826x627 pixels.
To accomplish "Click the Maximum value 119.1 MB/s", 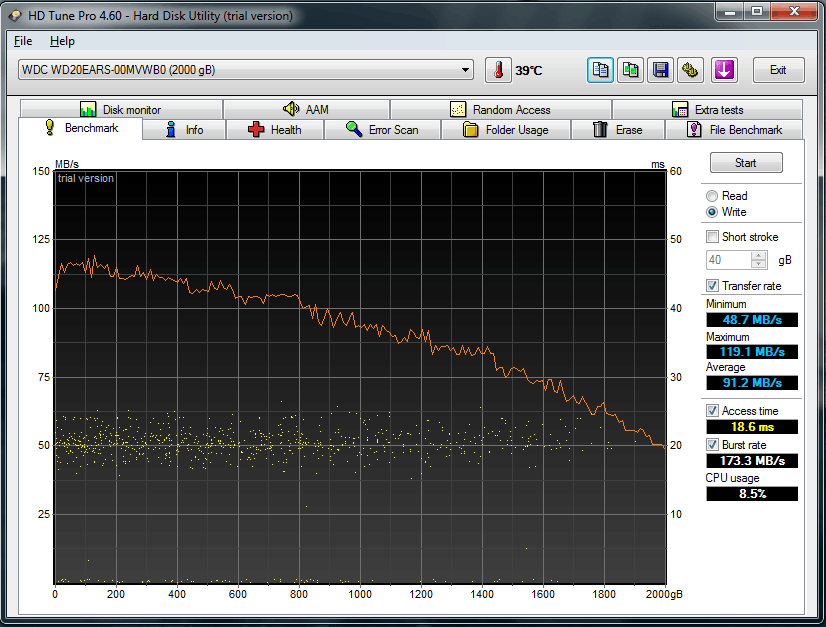I will click(x=752, y=351).
